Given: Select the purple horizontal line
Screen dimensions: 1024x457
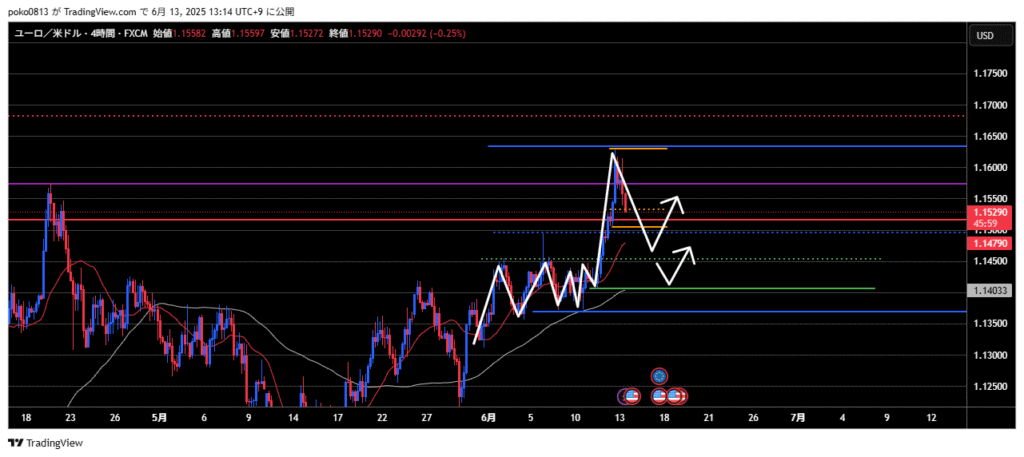Looking at the screenshot, I should [300, 183].
